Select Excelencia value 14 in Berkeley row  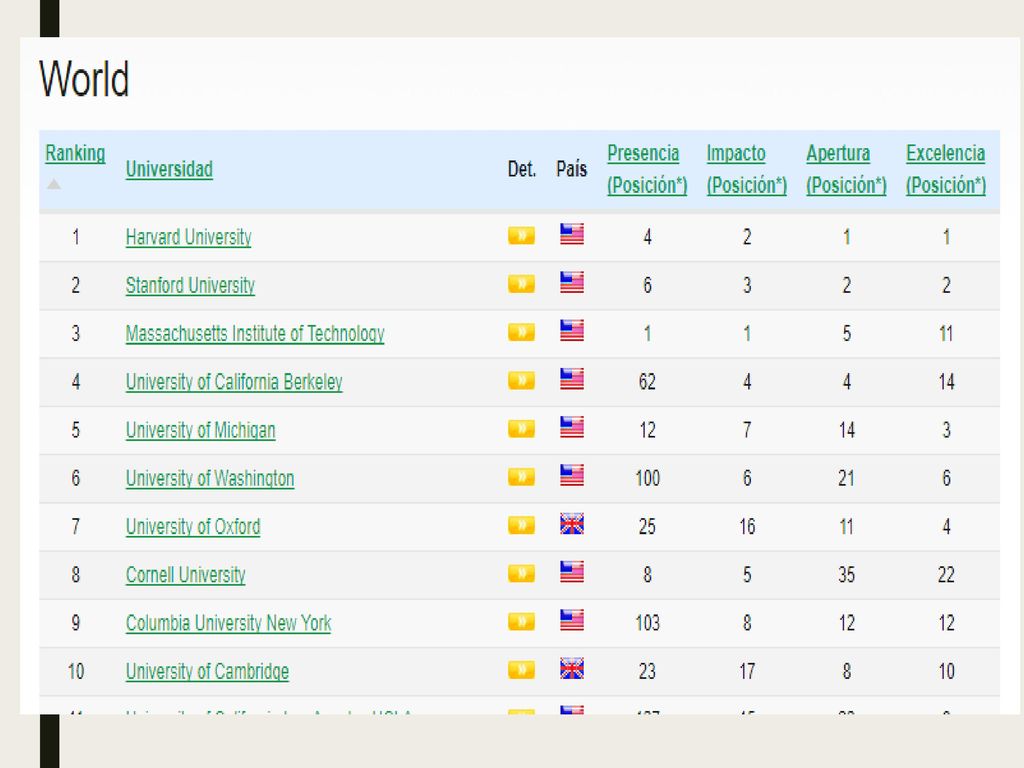point(946,382)
